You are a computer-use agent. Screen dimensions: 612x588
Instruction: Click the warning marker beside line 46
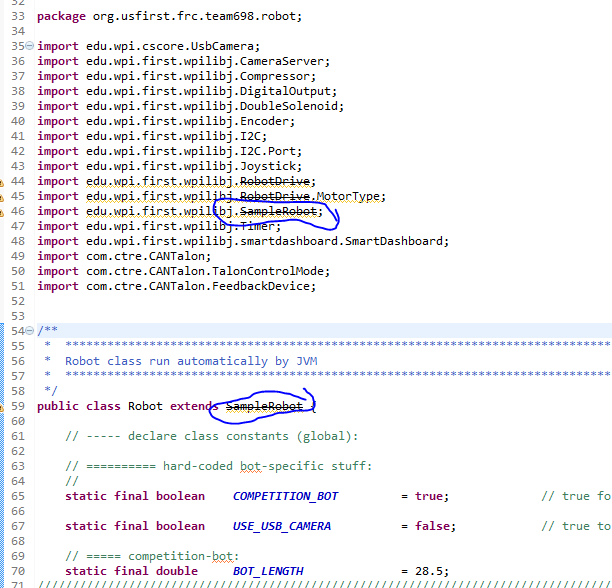[2, 212]
